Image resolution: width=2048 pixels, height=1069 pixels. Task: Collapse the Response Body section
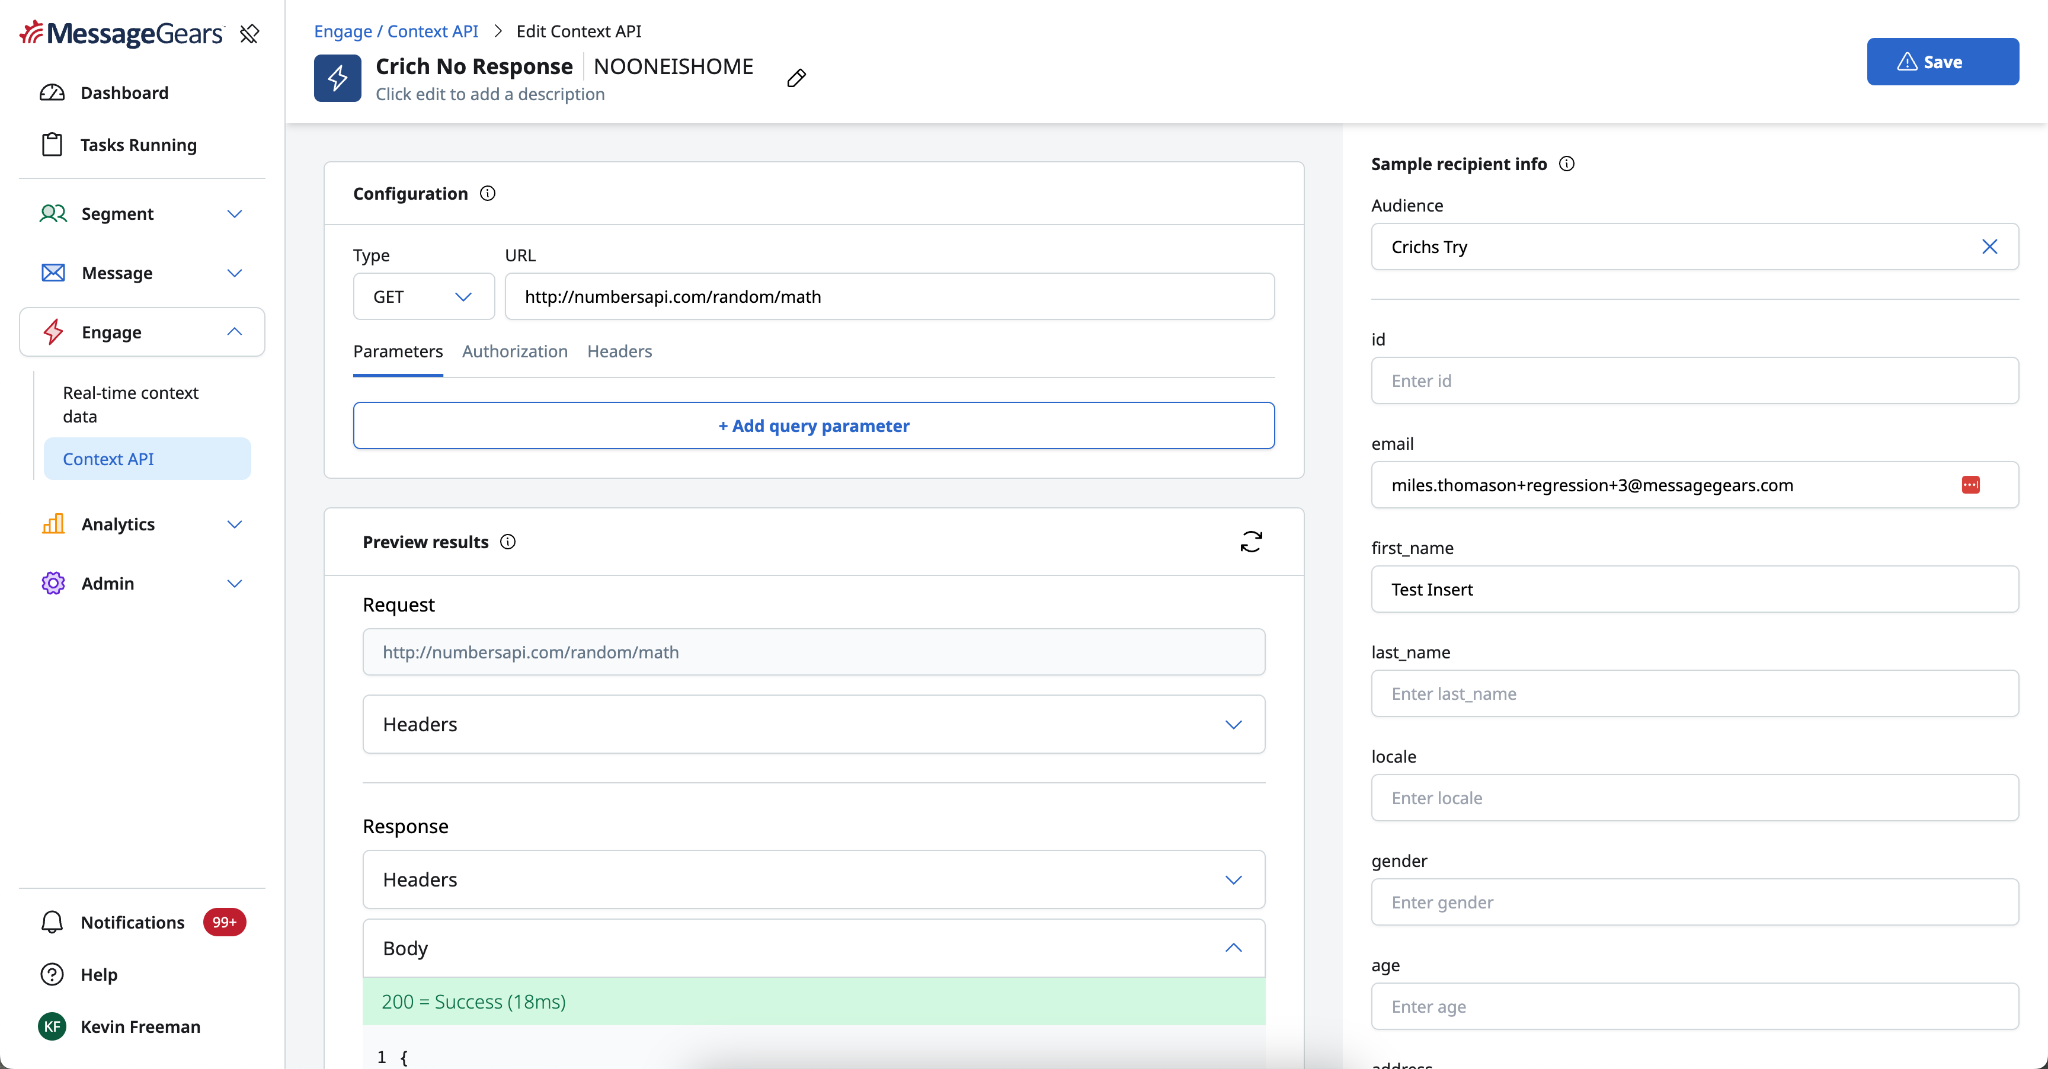pyautogui.click(x=814, y=948)
